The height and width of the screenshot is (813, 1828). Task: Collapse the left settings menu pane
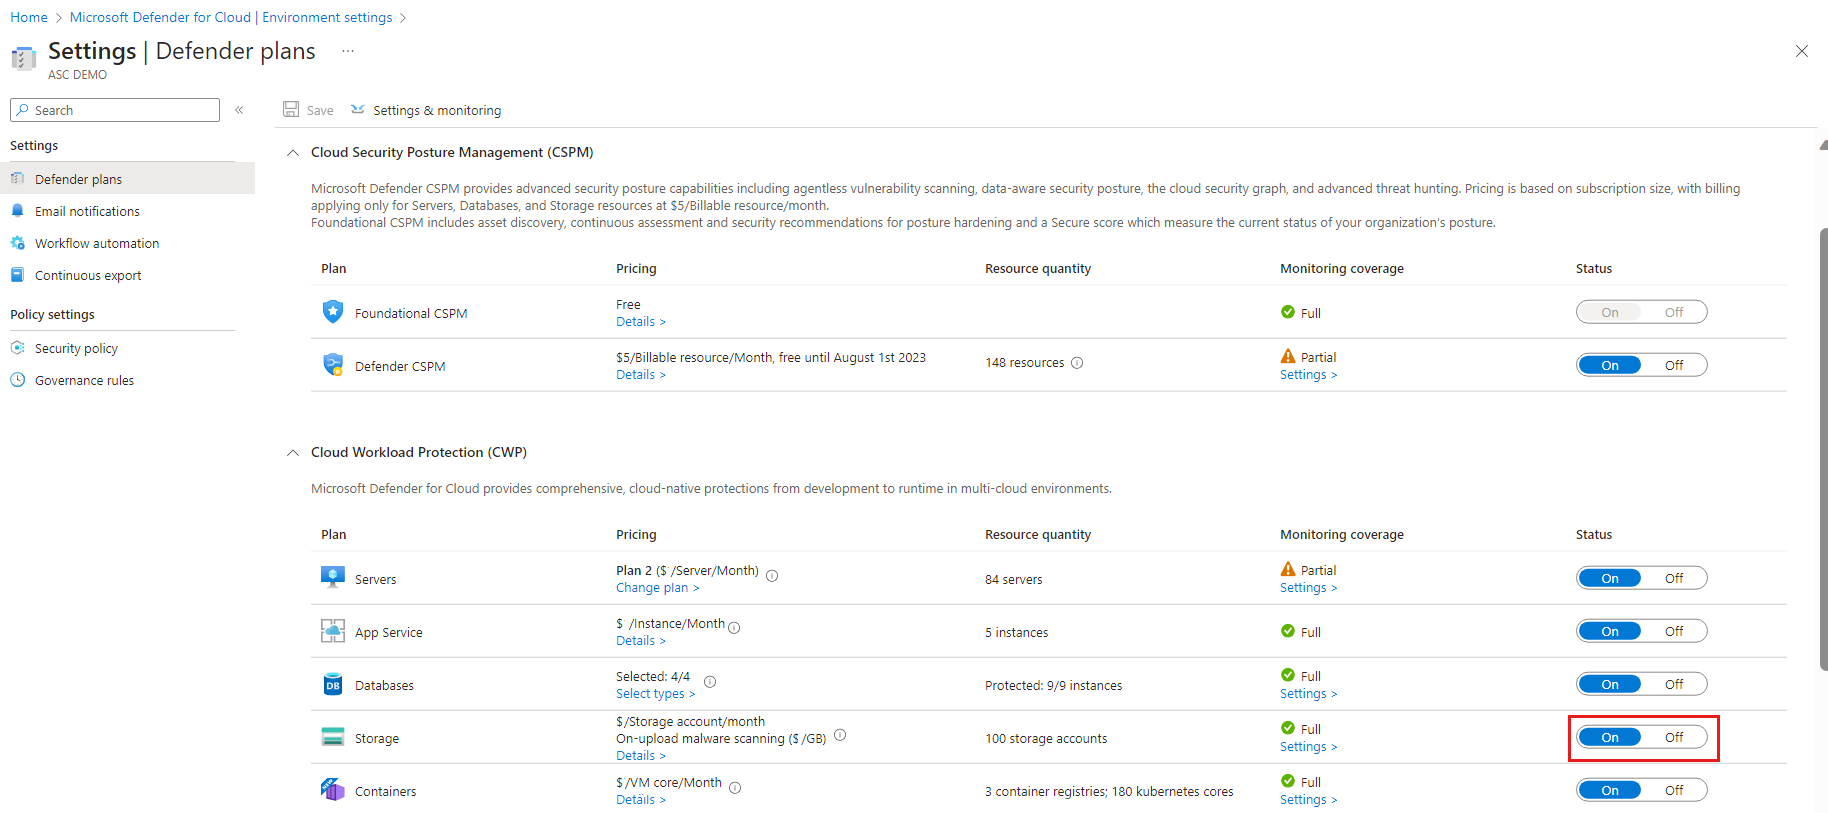click(x=239, y=110)
